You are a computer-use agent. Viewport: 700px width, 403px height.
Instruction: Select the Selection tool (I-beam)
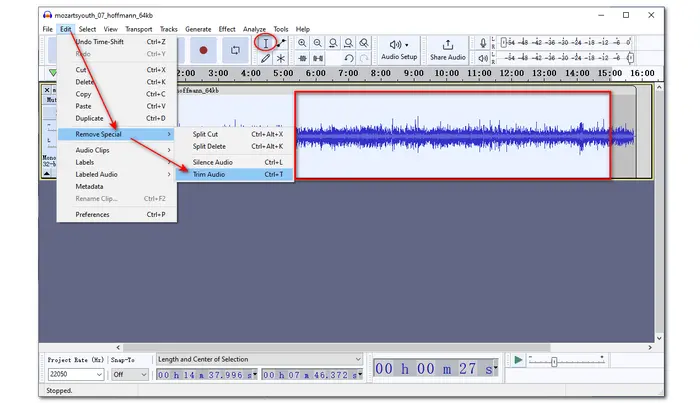click(x=265, y=43)
